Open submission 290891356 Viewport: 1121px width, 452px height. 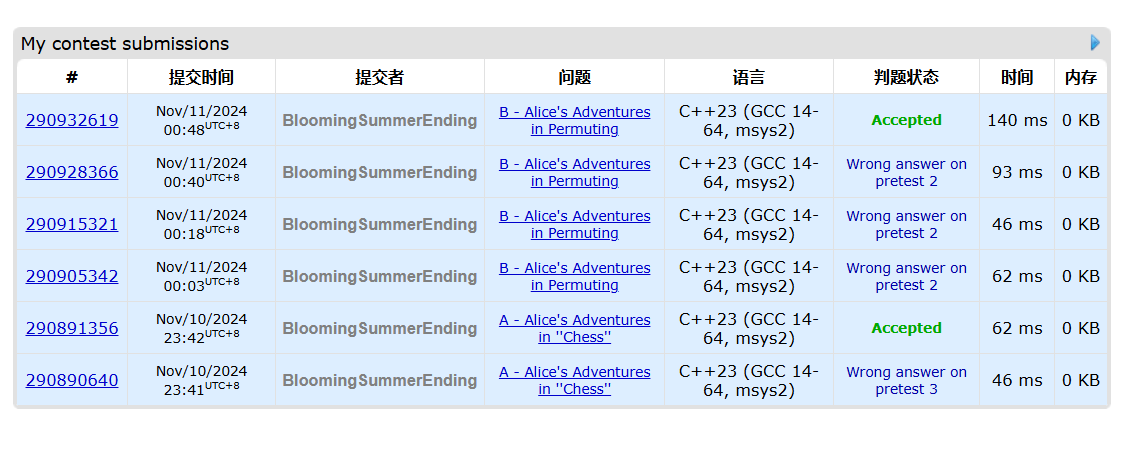pos(72,329)
